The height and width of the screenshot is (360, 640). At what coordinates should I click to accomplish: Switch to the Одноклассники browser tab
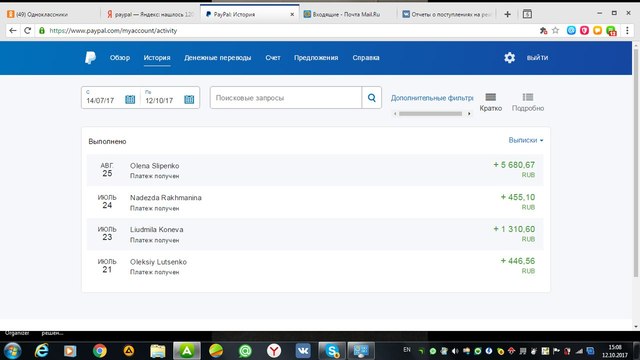coord(51,14)
